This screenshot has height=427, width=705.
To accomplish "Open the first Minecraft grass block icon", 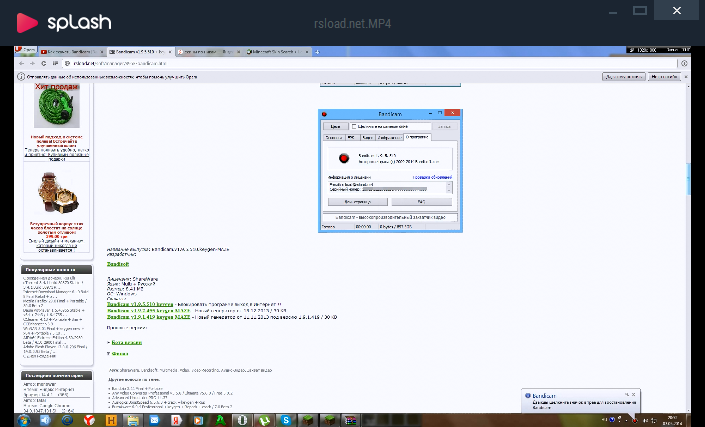I will point(308,420).
